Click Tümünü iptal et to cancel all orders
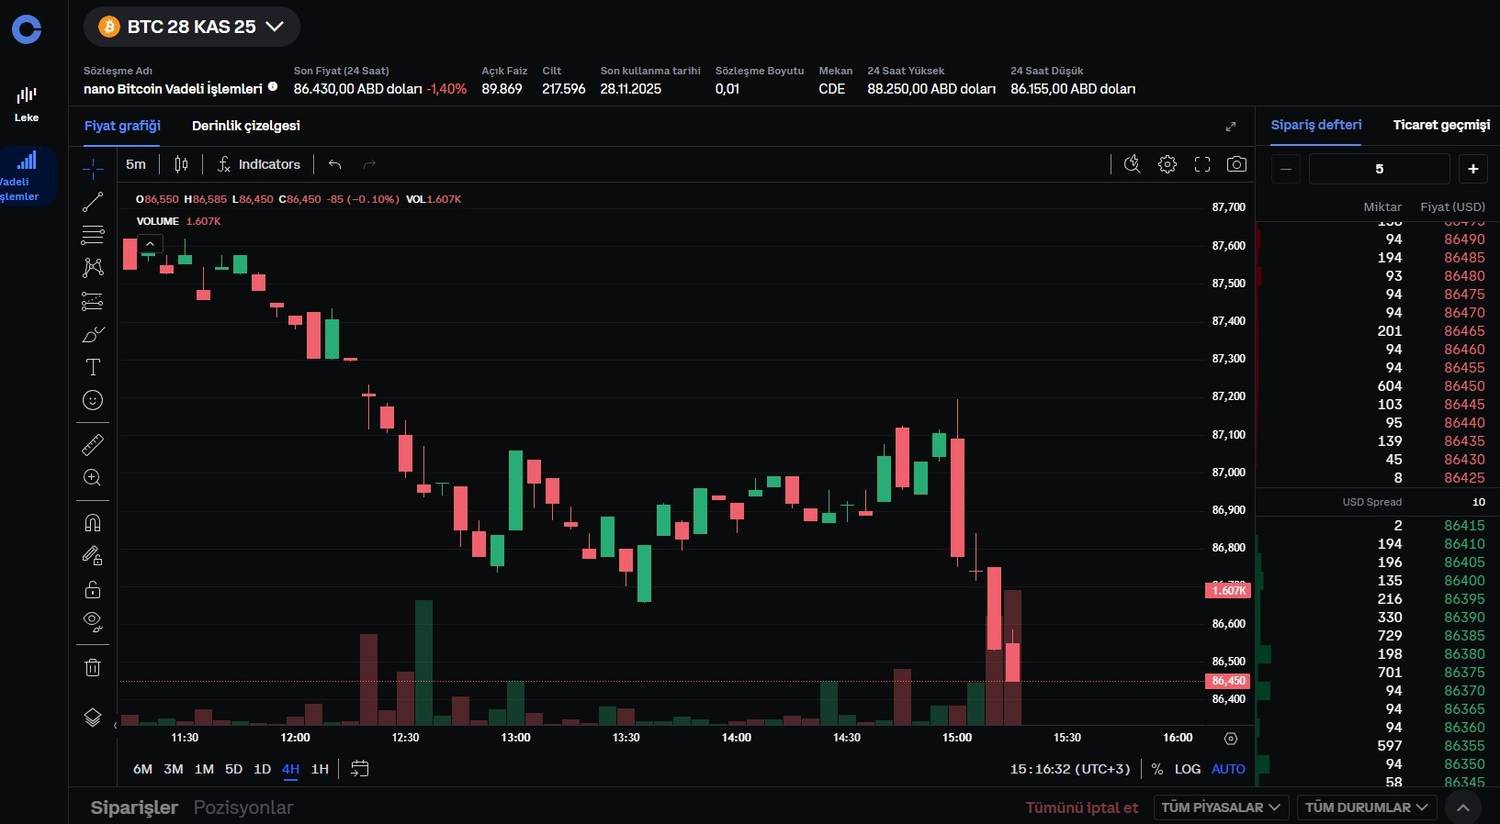The width and height of the screenshot is (1500, 824). 1082,807
